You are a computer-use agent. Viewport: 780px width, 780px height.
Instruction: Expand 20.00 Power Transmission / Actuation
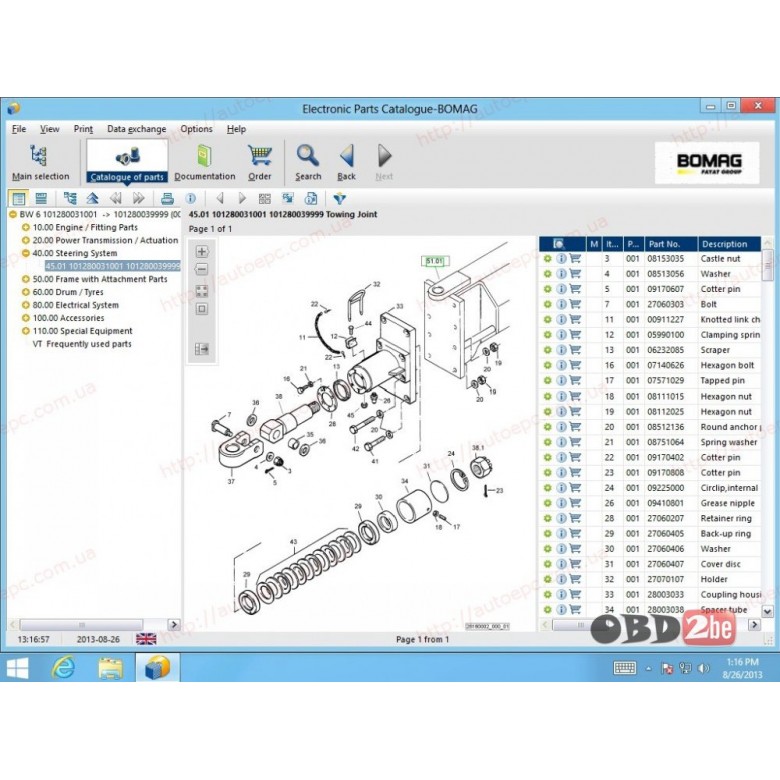point(26,240)
